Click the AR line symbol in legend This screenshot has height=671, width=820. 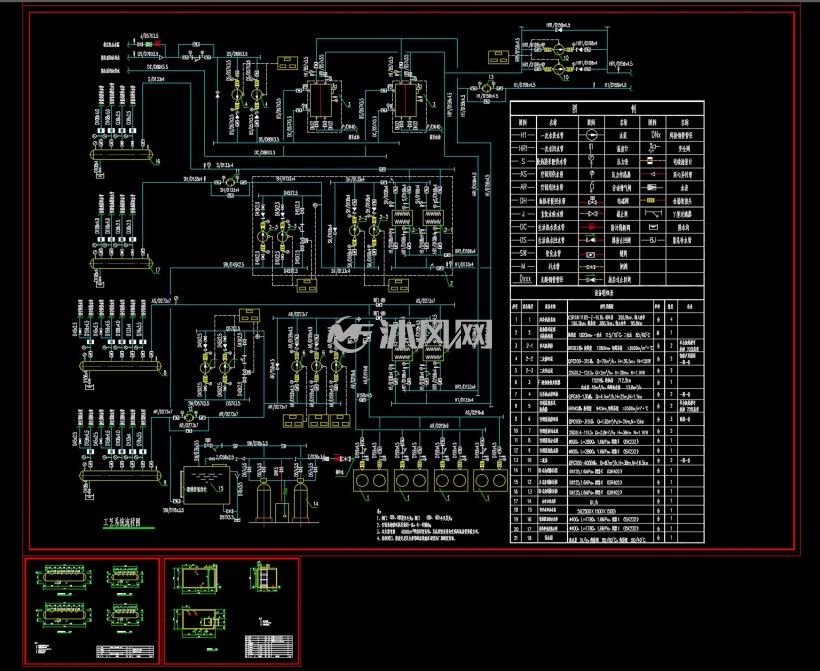(522, 188)
